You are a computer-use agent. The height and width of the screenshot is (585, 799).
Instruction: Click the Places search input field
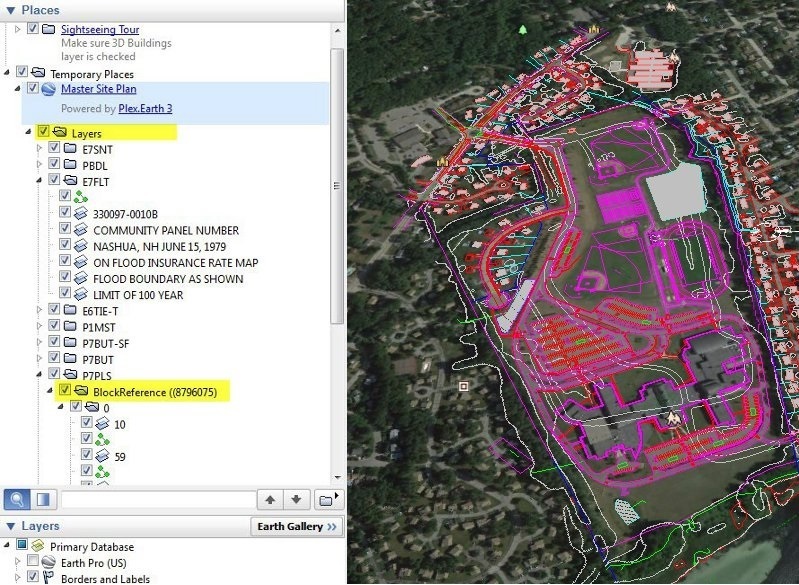pyautogui.click(x=158, y=499)
